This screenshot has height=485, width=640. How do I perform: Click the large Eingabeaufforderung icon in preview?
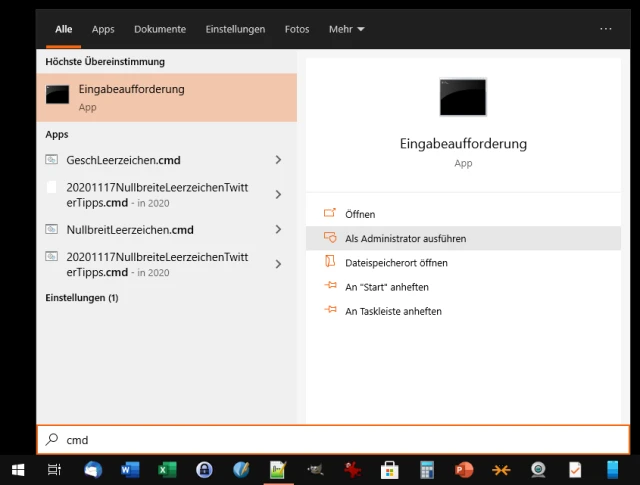tap(463, 97)
